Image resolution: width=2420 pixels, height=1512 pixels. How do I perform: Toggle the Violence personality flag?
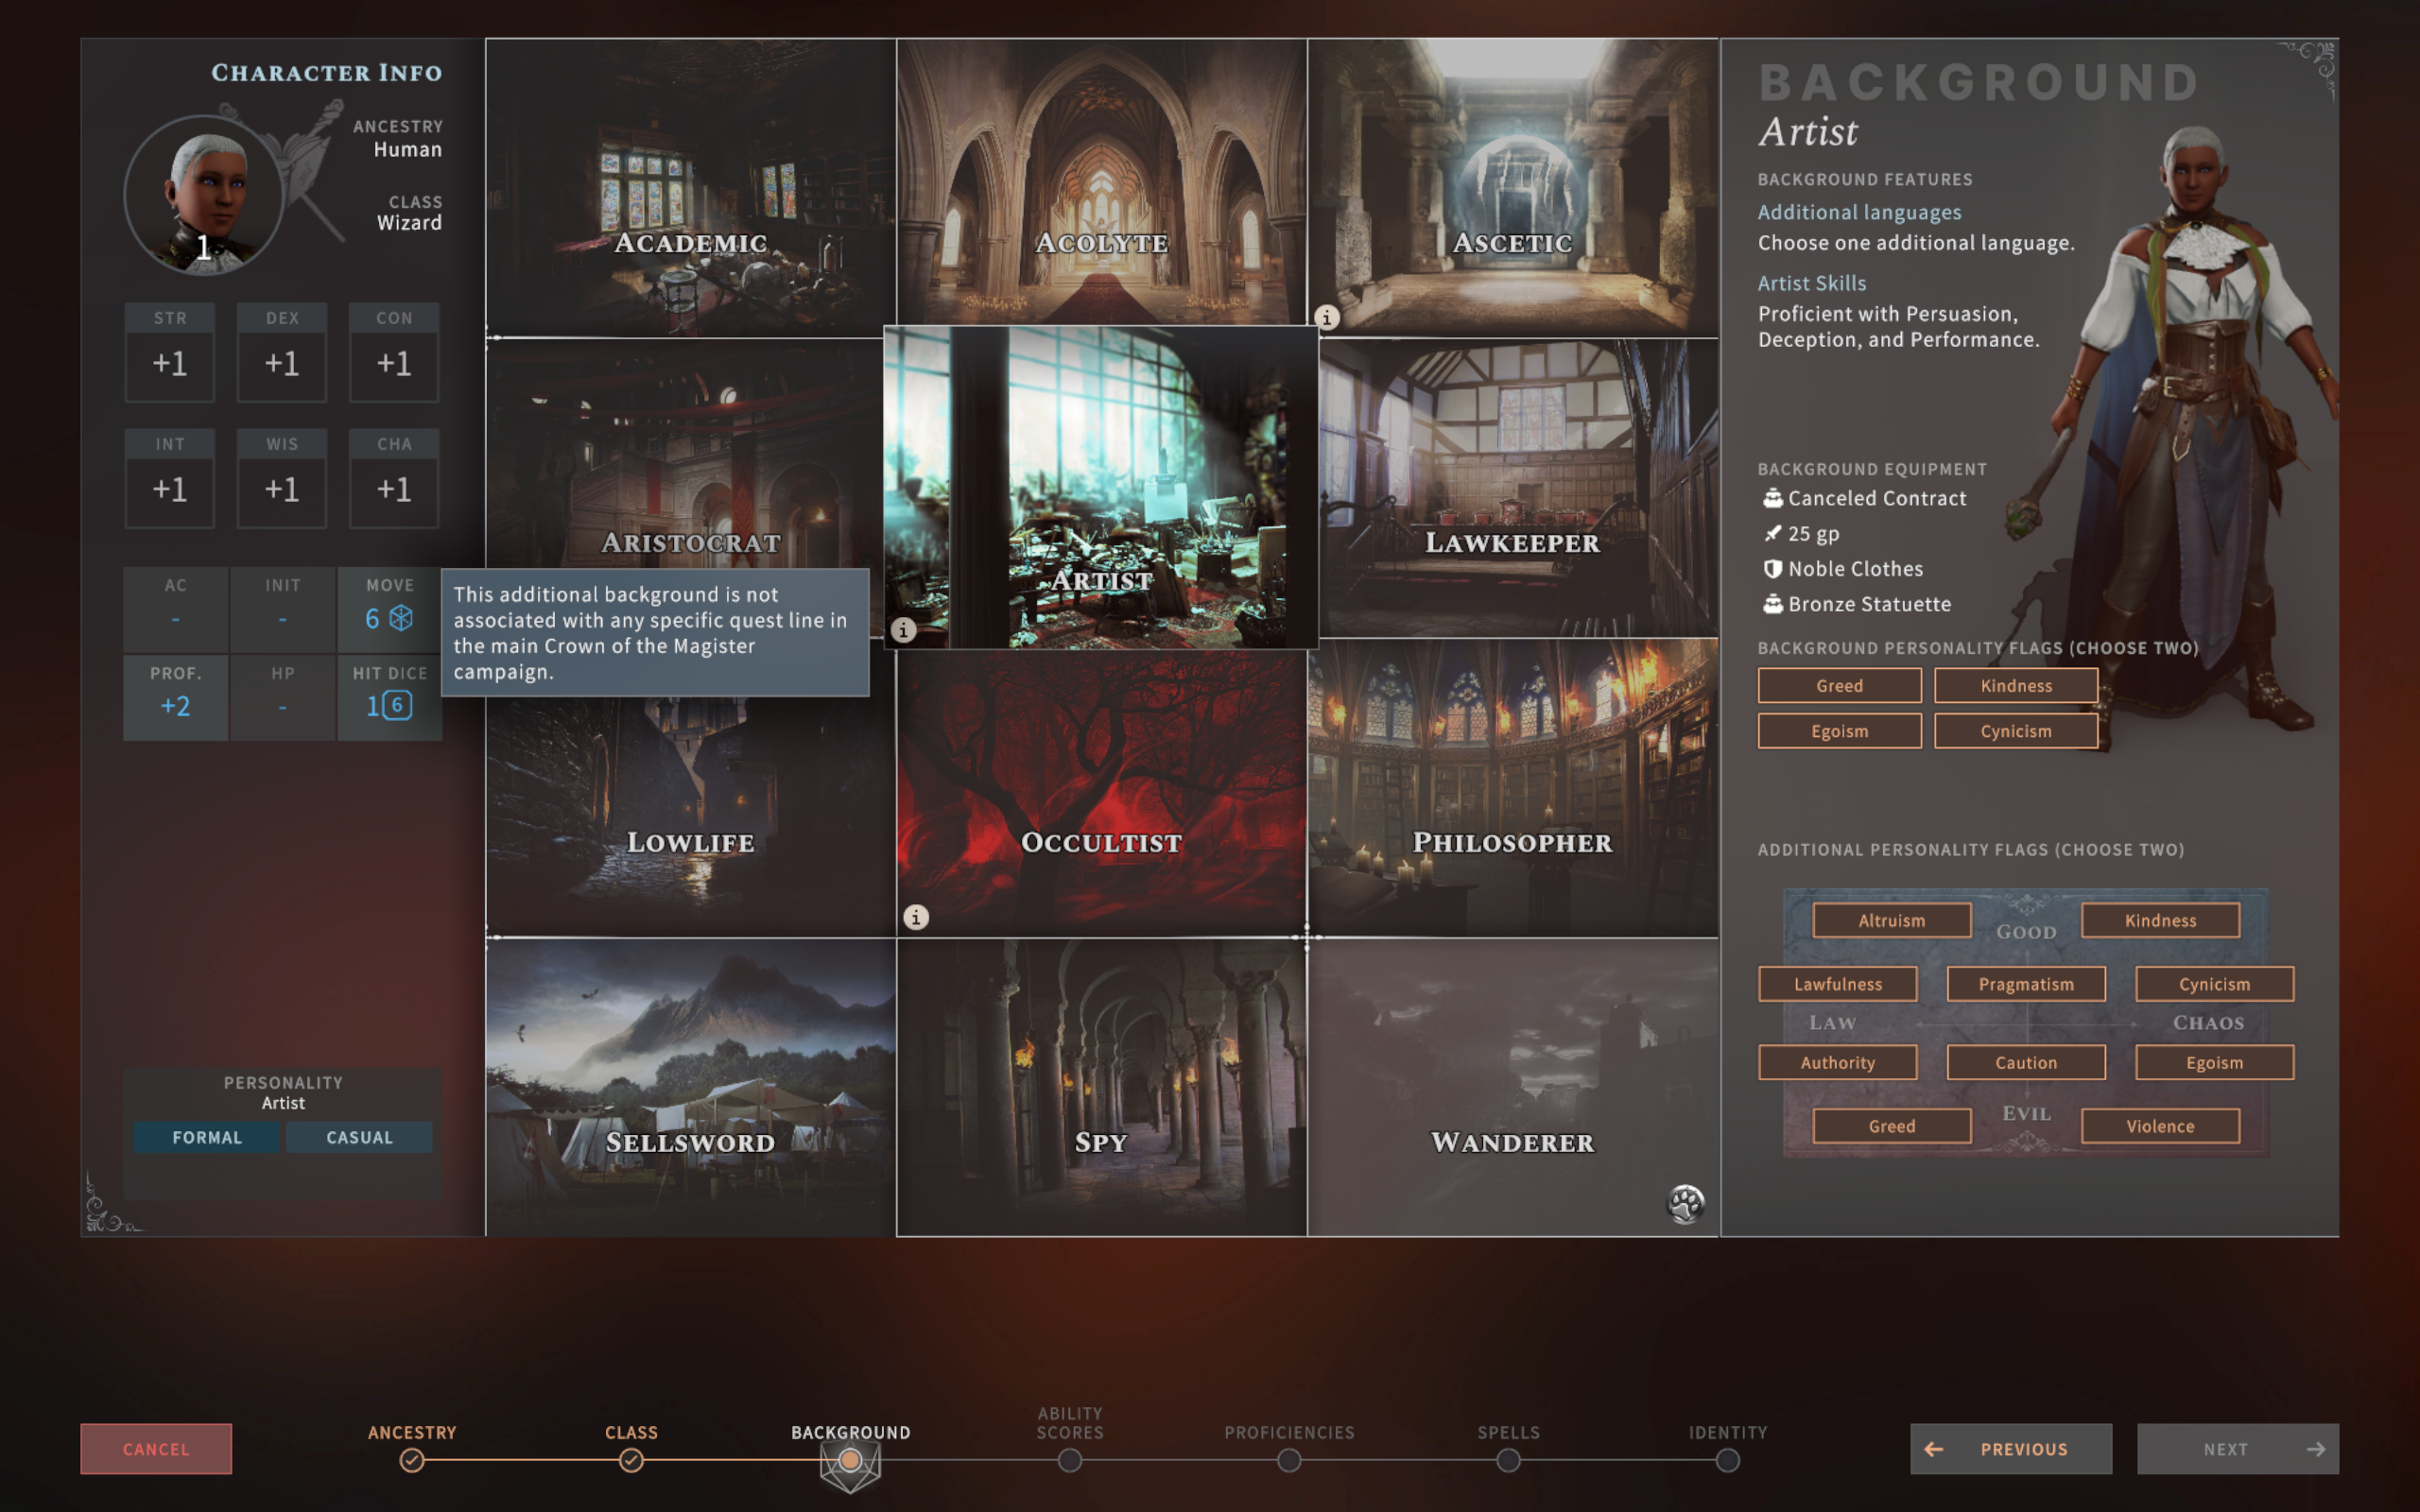2160,1126
